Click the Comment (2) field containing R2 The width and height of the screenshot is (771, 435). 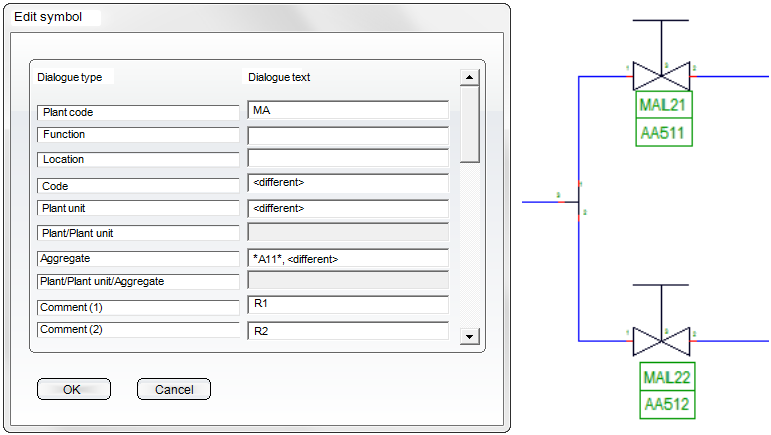pyautogui.click(x=347, y=330)
